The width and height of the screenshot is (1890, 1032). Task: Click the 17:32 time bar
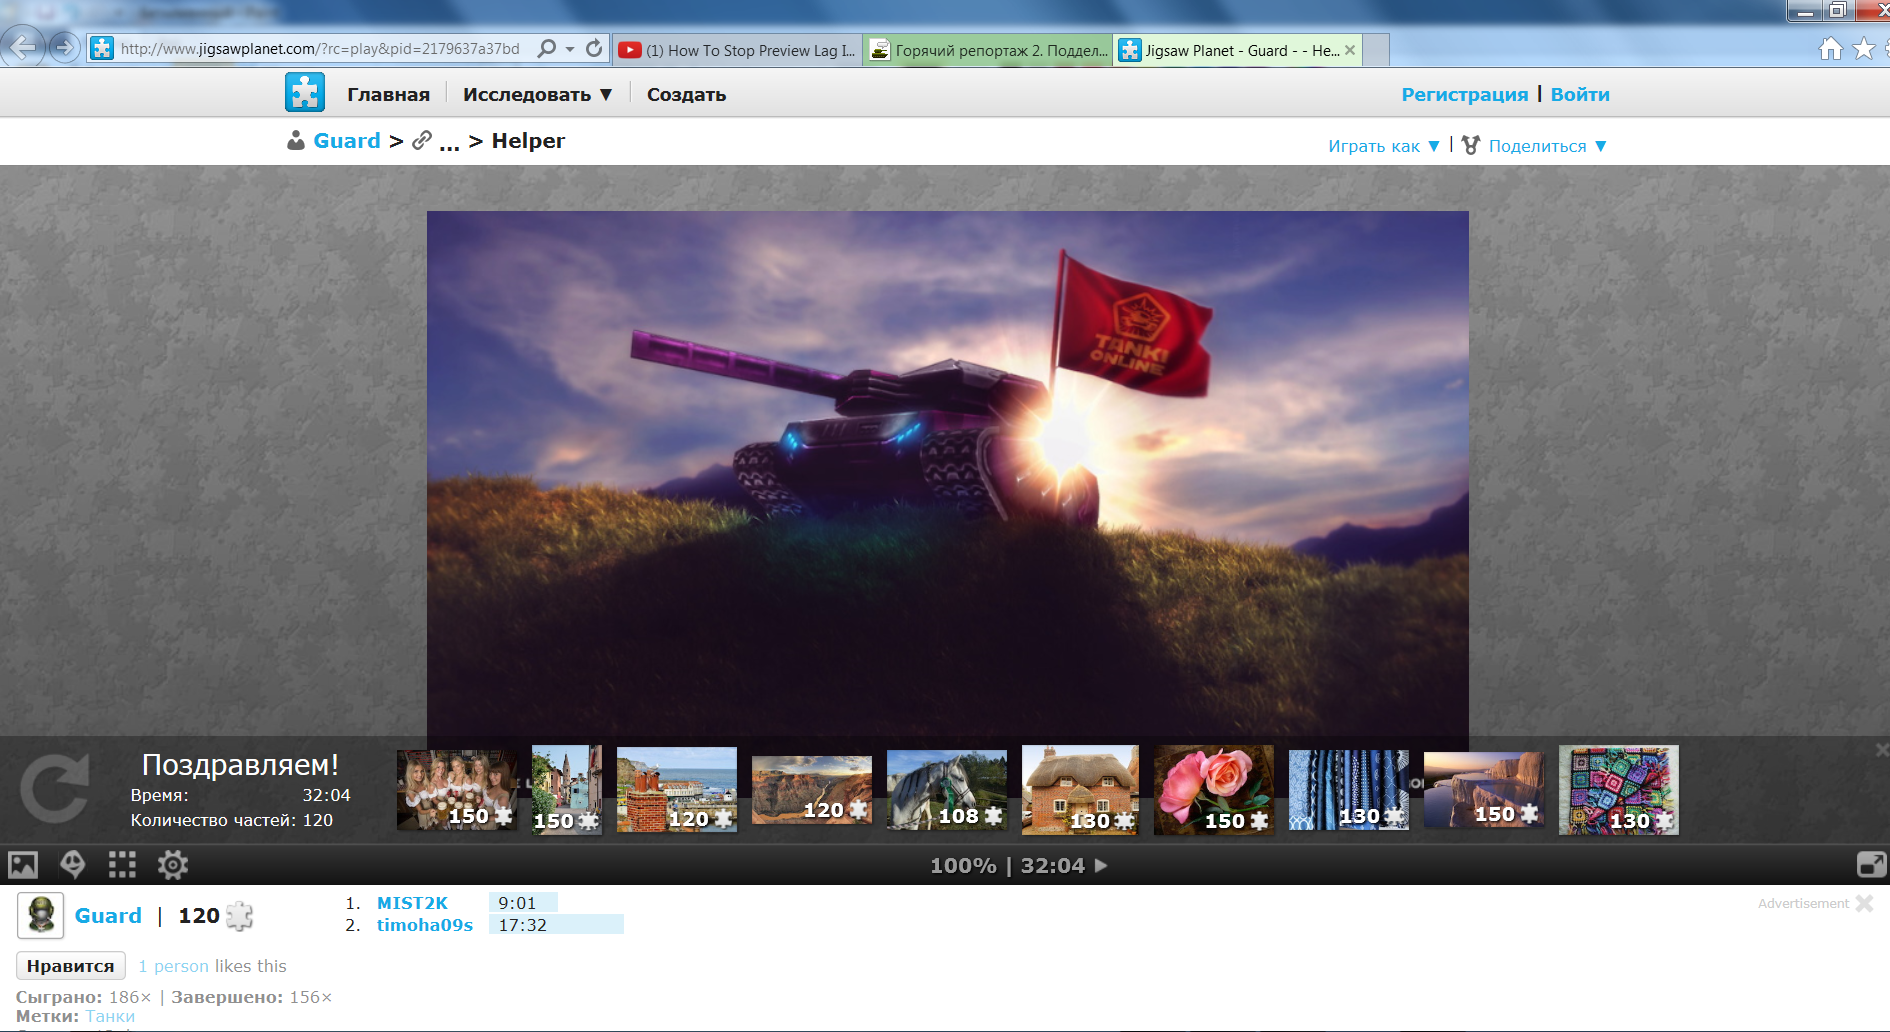(556, 925)
